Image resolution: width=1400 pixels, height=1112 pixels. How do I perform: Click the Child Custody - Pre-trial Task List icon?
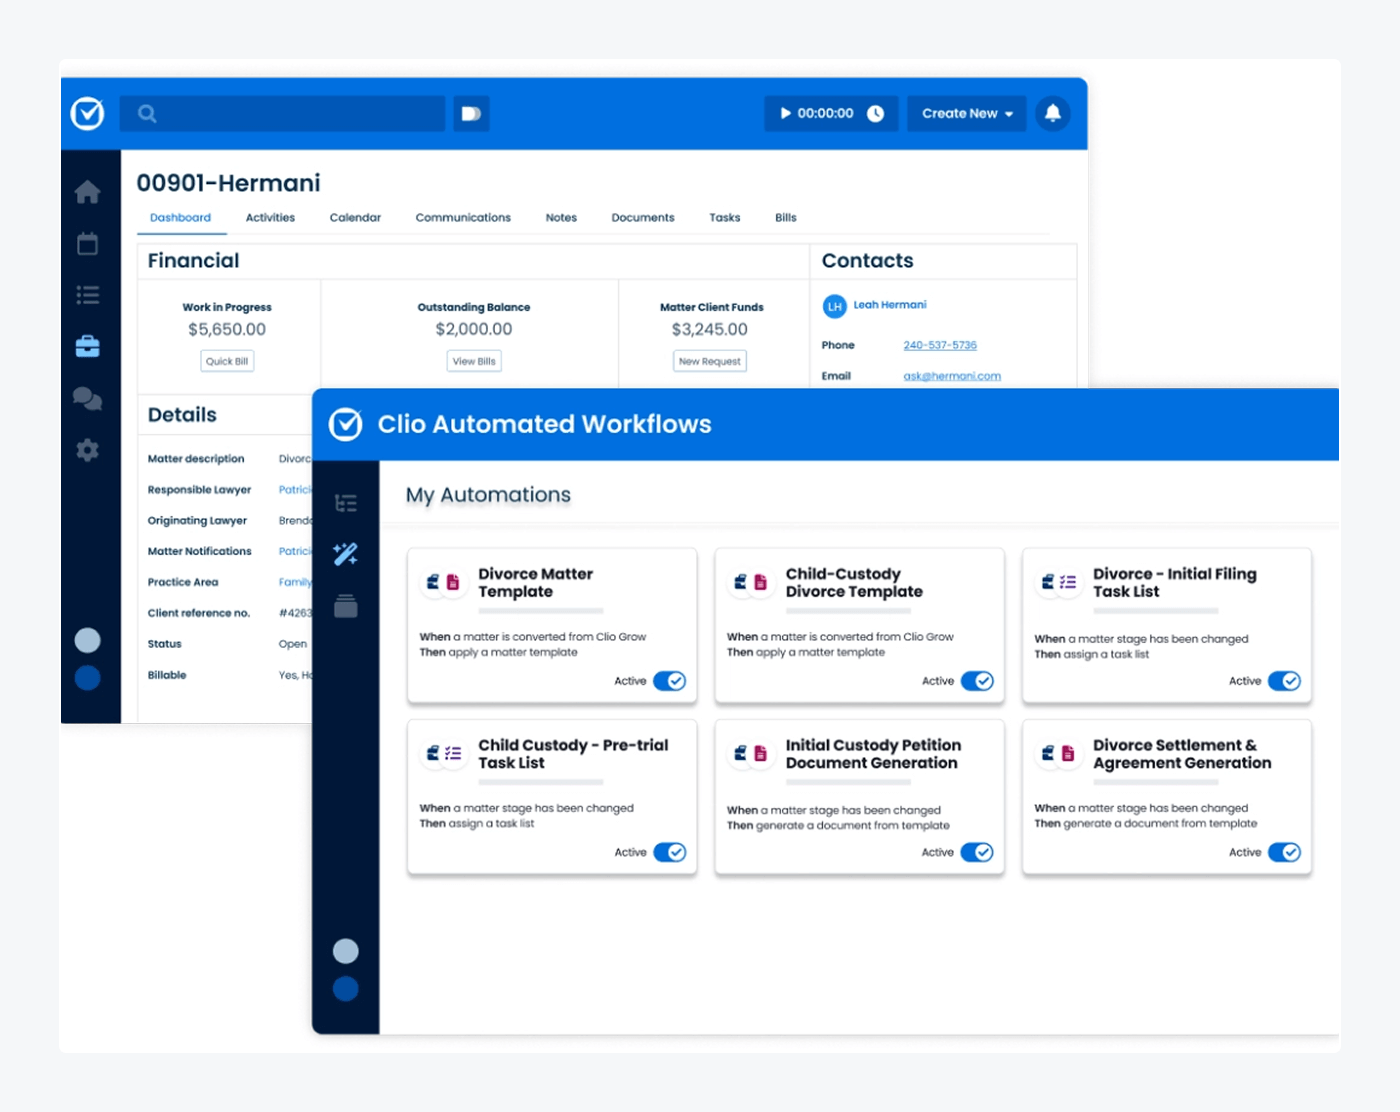443,753
